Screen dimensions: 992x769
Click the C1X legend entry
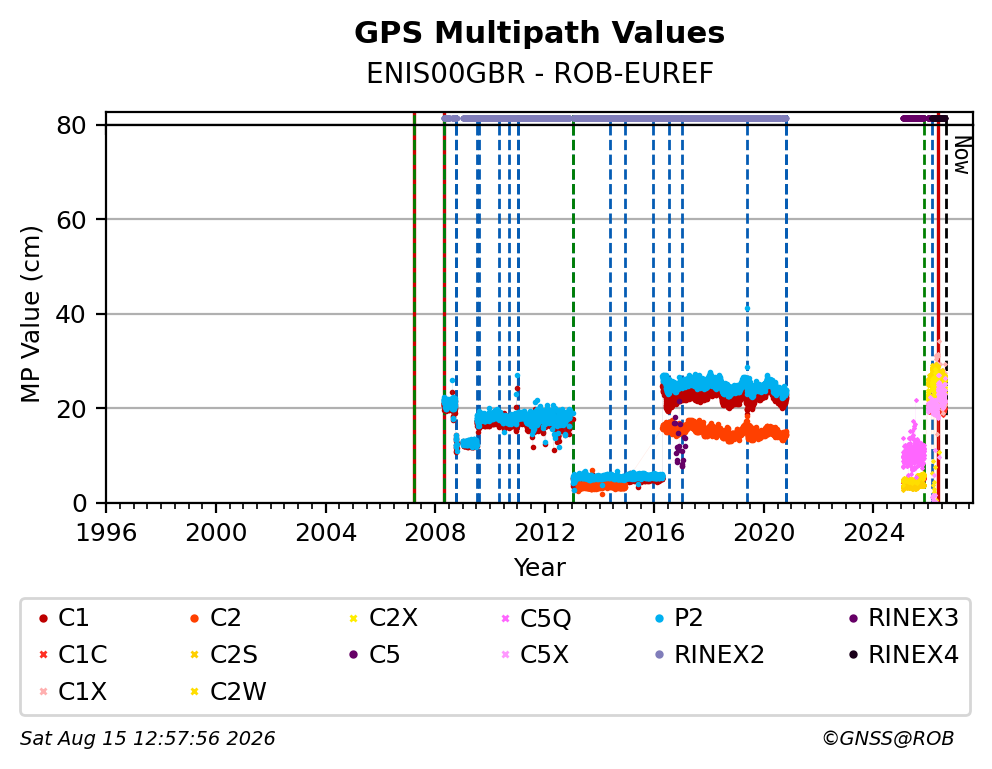pyautogui.click(x=73, y=692)
